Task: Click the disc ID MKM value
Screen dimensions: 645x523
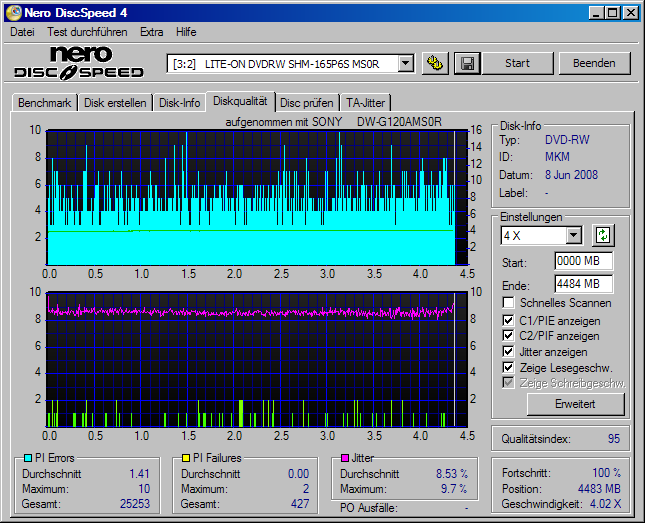Action: (557, 157)
